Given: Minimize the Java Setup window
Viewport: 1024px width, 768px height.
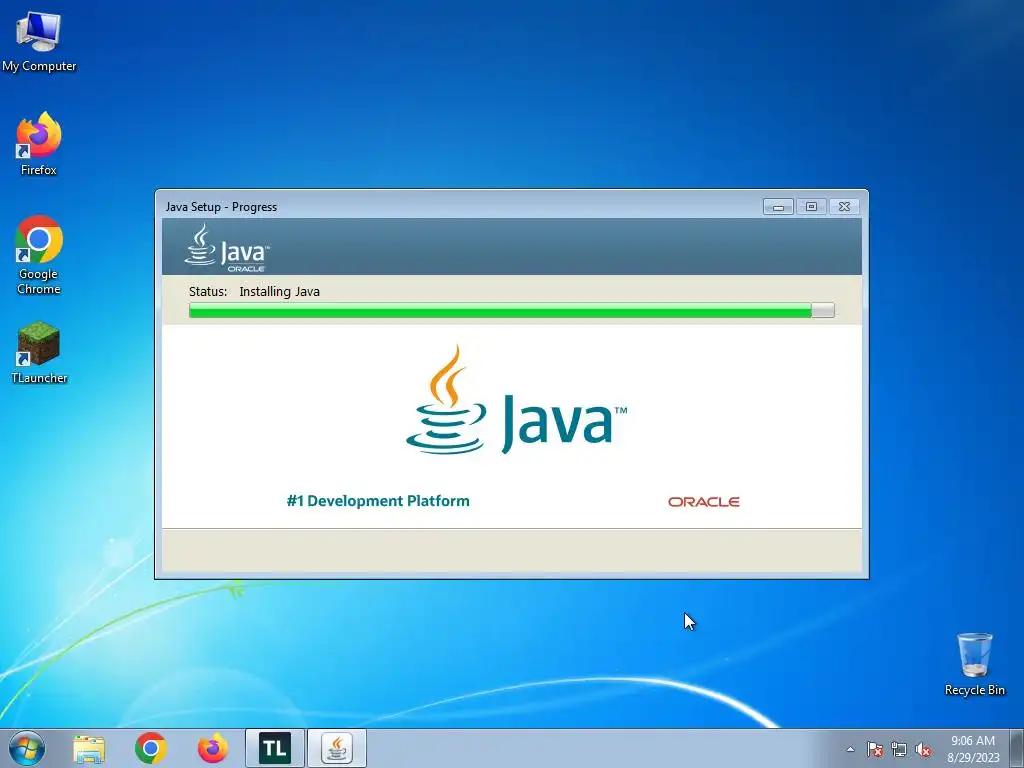Looking at the screenshot, I should click(x=778, y=206).
